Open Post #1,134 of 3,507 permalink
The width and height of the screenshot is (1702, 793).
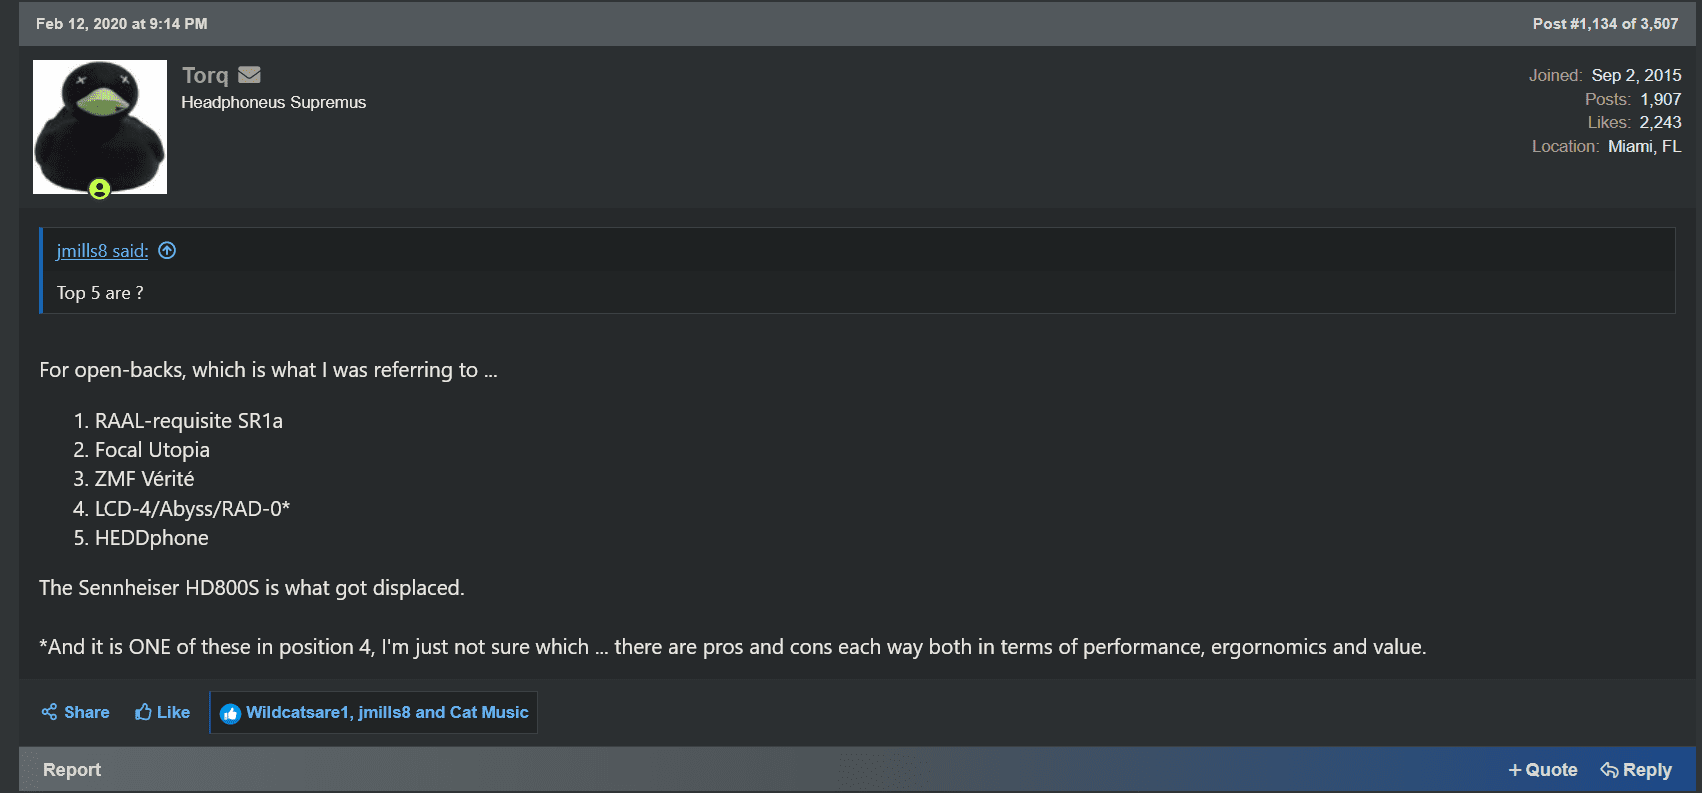tap(1605, 24)
